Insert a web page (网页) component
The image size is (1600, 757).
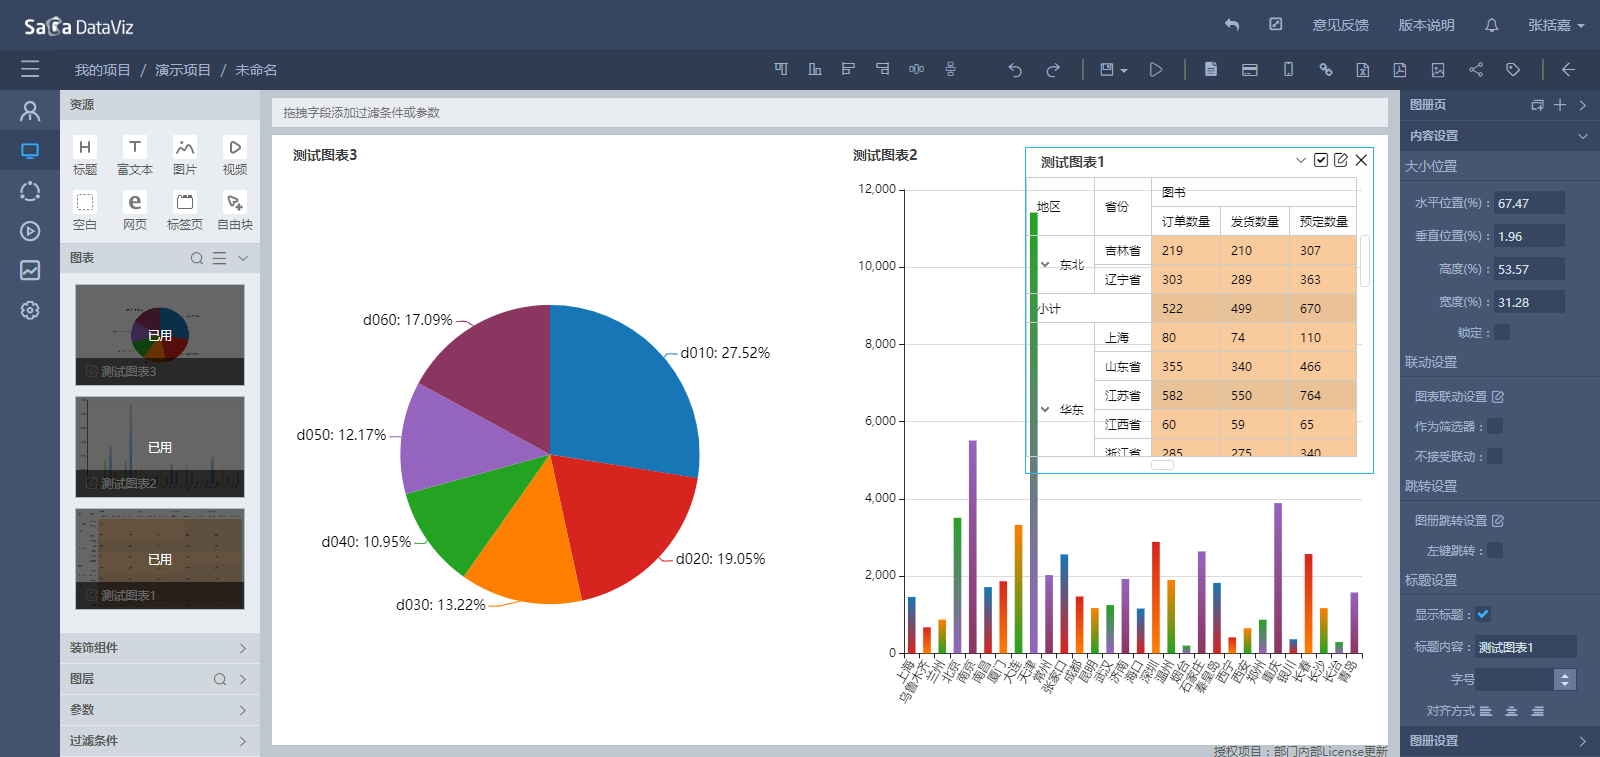[135, 212]
